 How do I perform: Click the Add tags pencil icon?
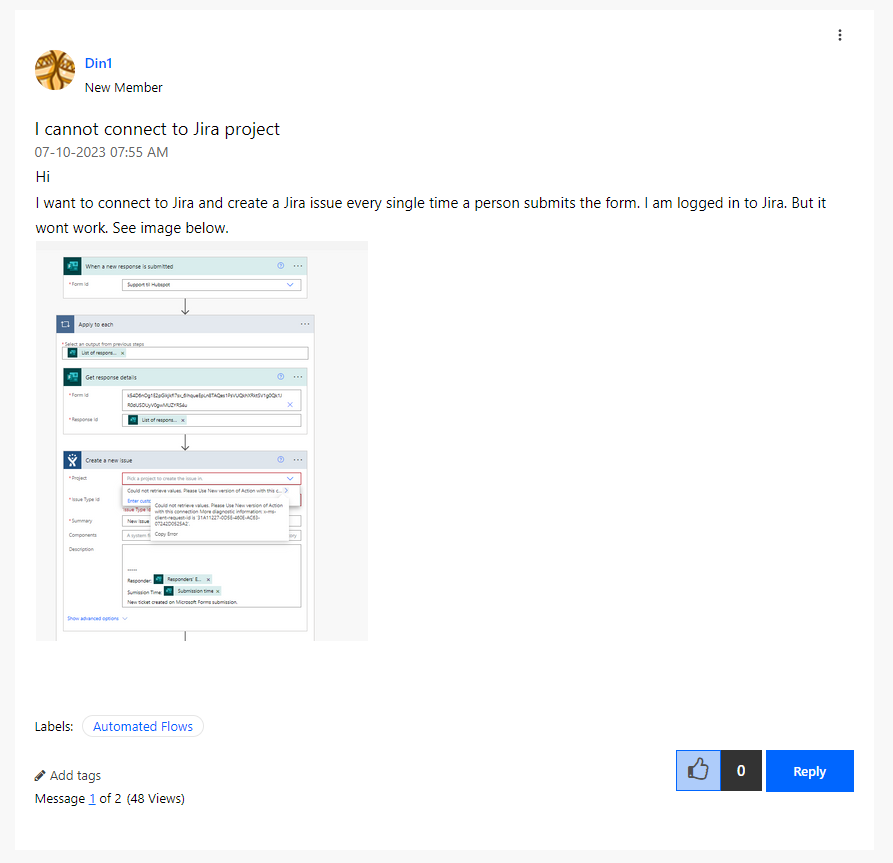[x=40, y=775]
